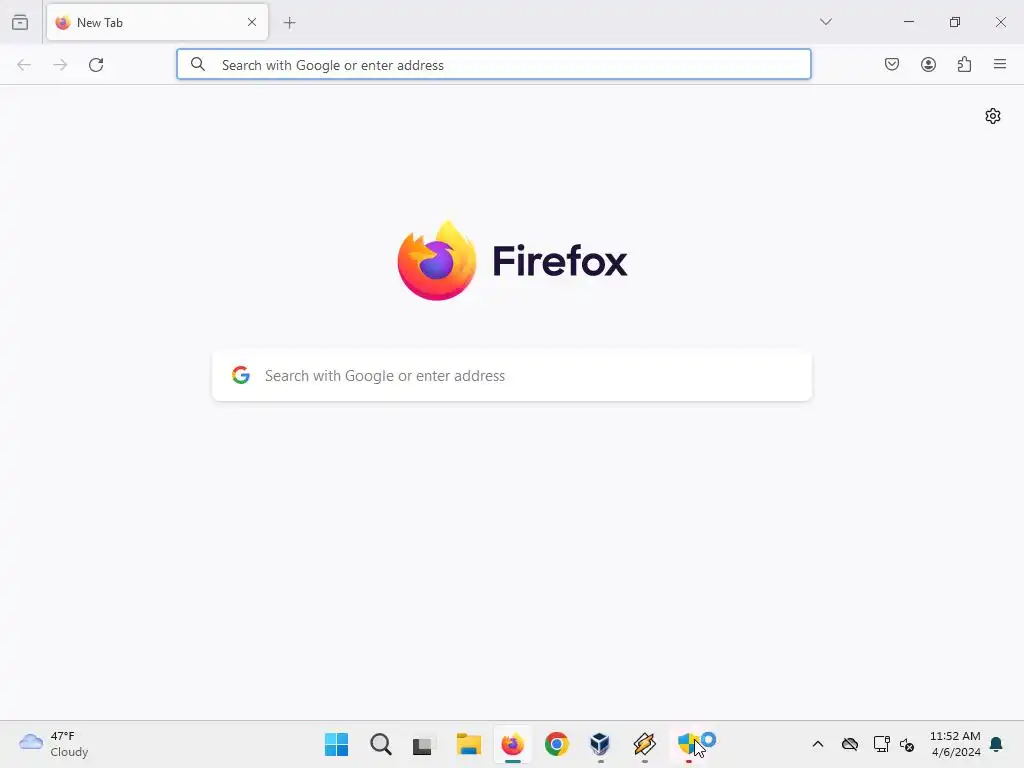Open the network tray icon
This screenshot has height=768, width=1024.
882,744
